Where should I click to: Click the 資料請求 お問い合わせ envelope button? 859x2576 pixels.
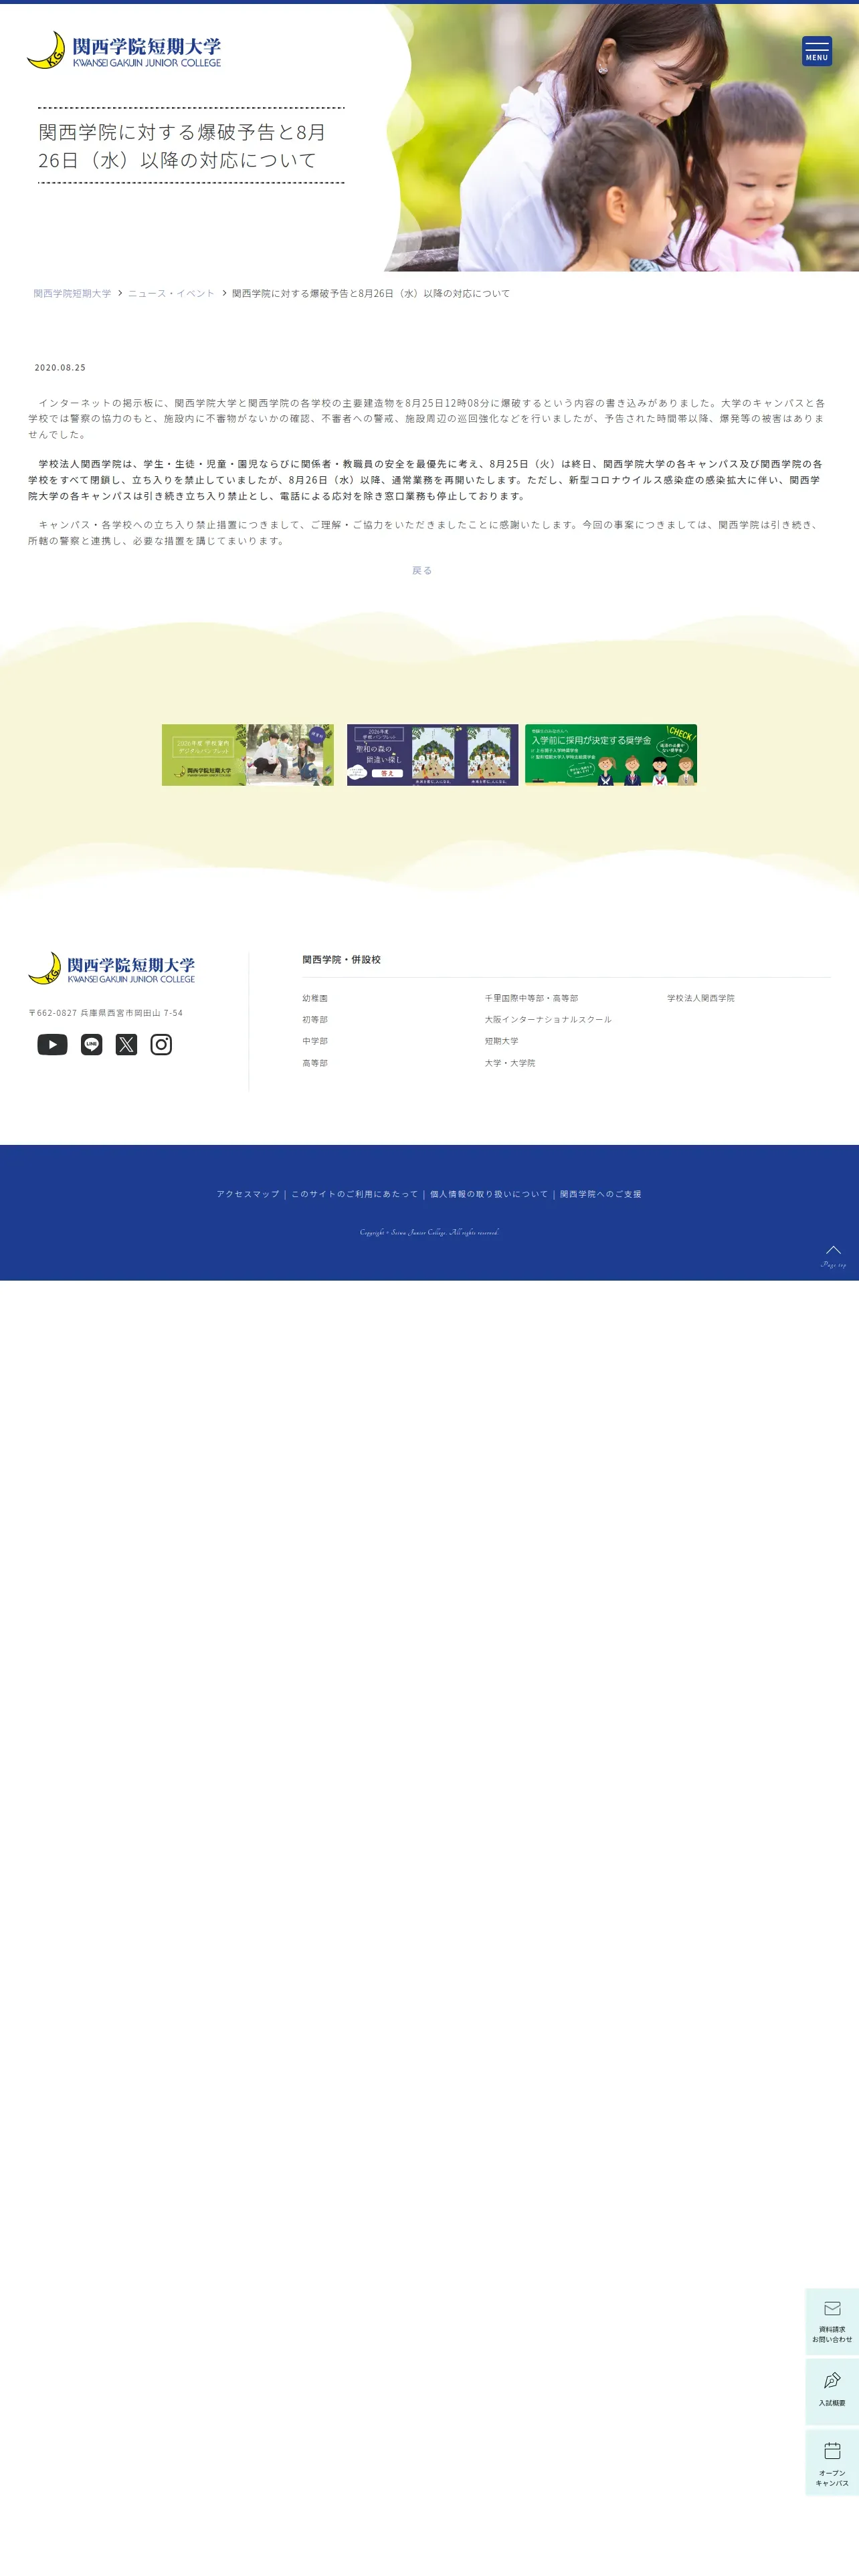pos(832,2322)
